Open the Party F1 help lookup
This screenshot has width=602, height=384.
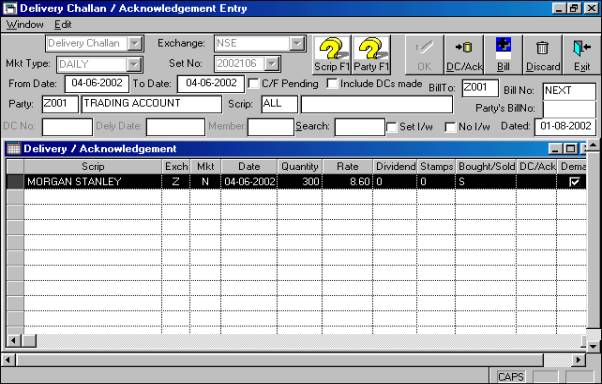coord(371,55)
